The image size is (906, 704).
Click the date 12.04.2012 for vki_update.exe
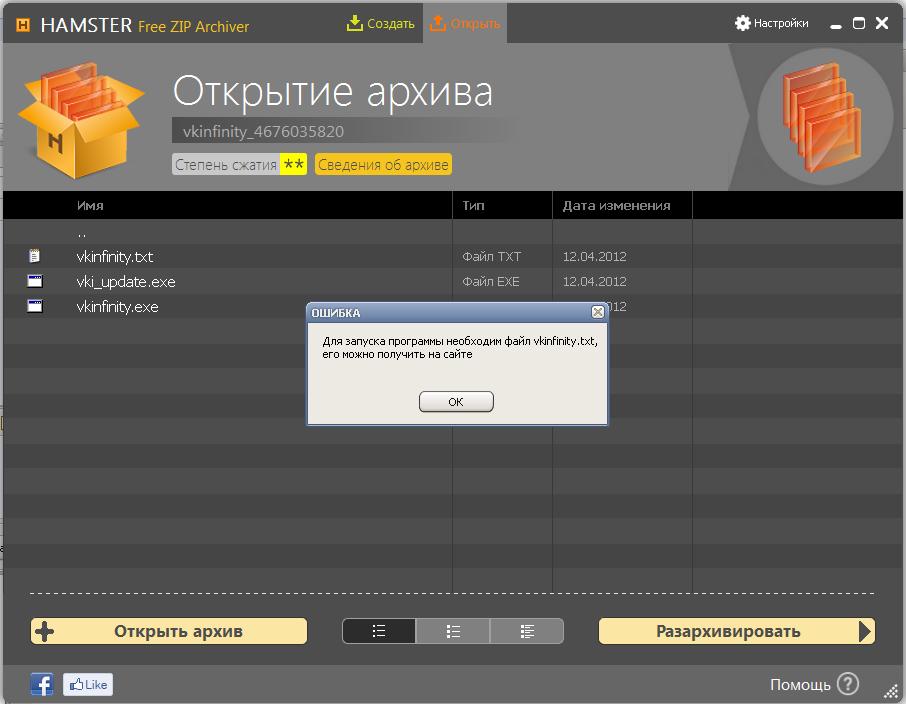tap(595, 281)
